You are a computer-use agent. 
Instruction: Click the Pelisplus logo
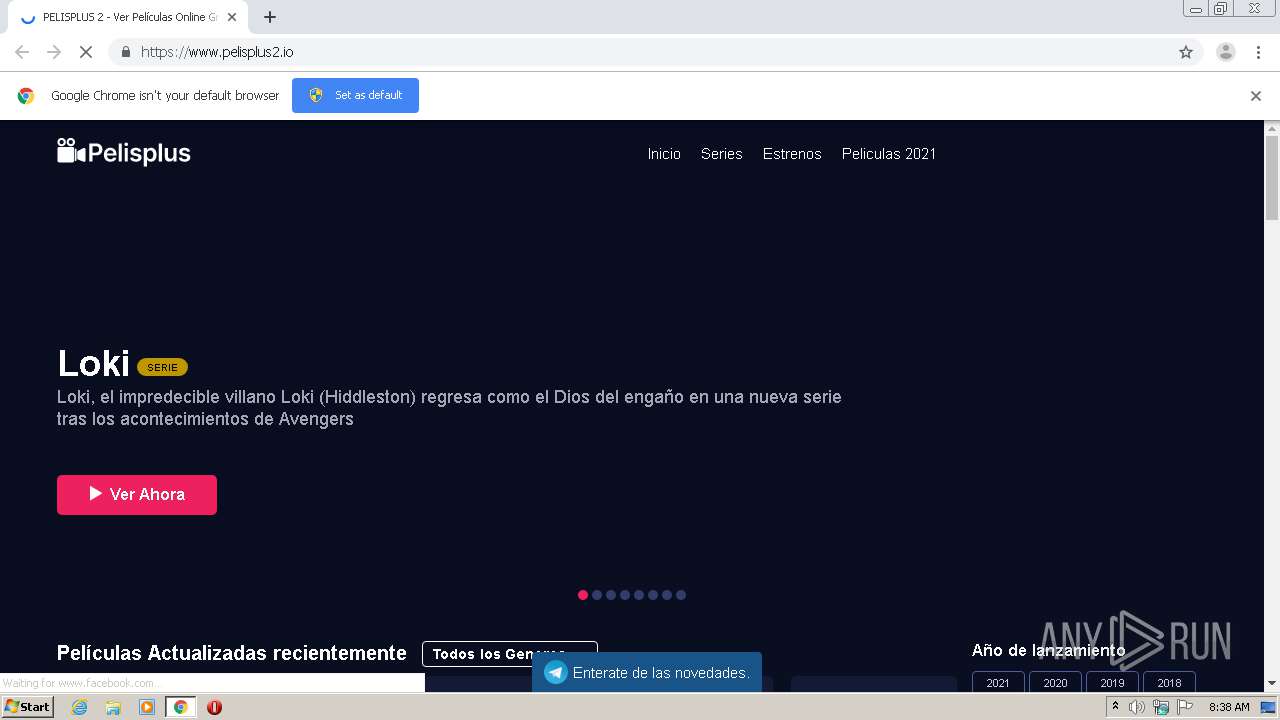pos(123,153)
